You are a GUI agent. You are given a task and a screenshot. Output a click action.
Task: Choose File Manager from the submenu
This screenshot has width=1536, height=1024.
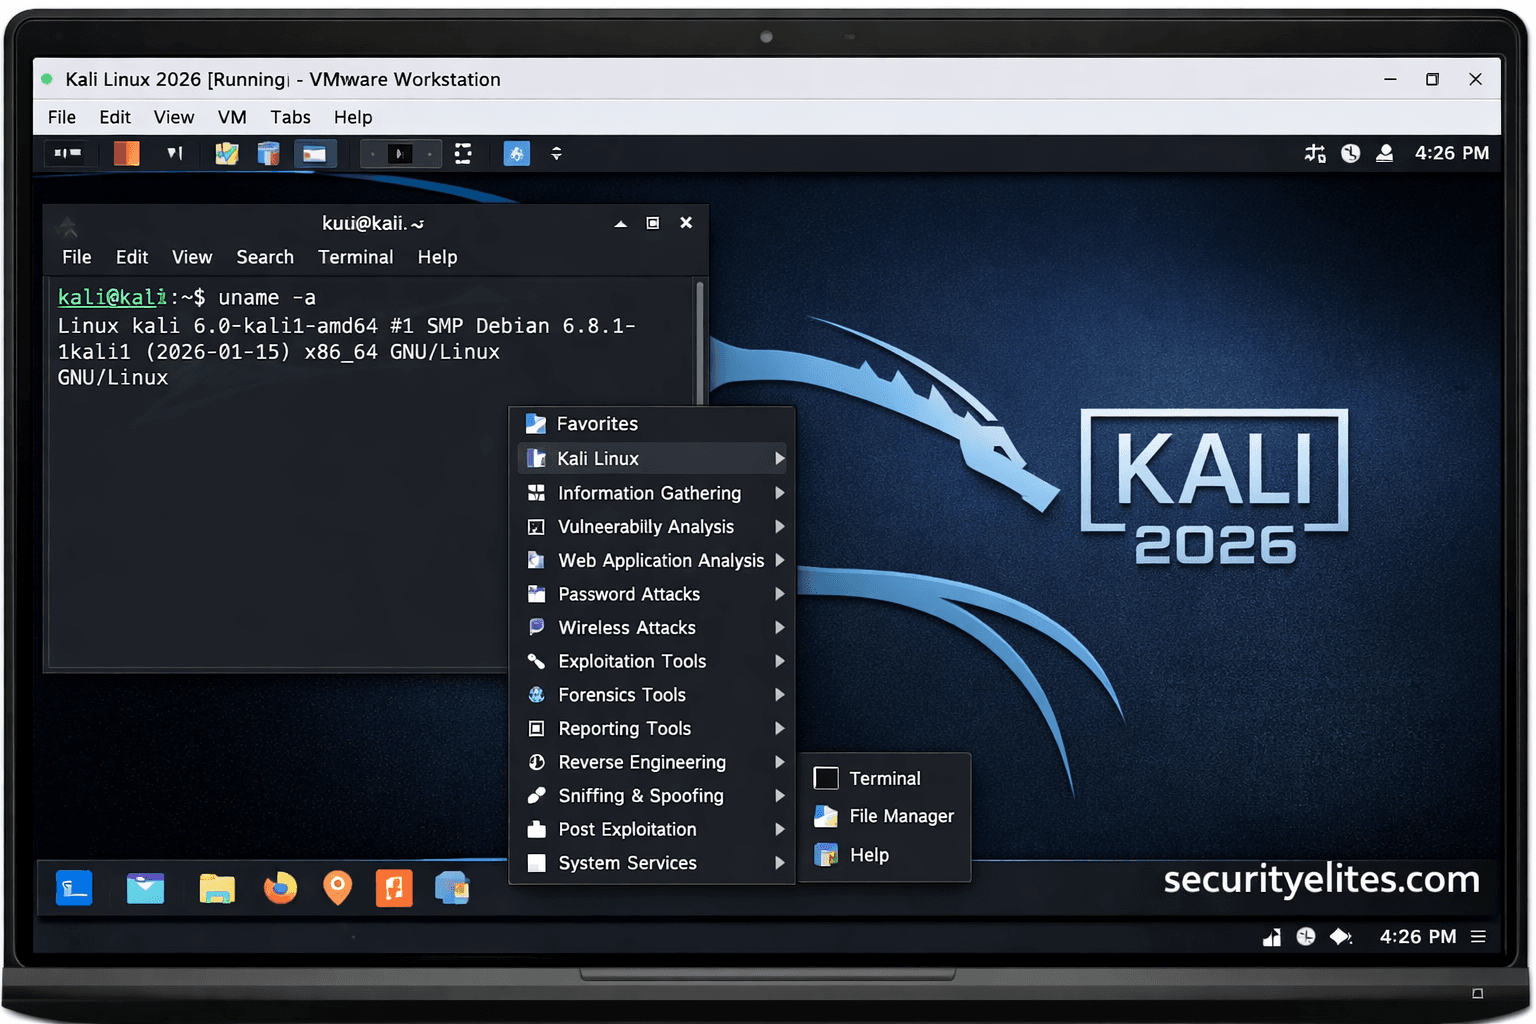pyautogui.click(x=901, y=816)
